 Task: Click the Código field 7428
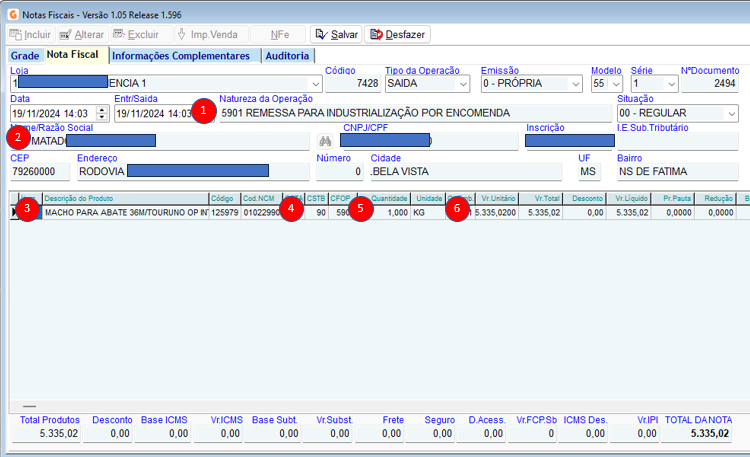pyautogui.click(x=352, y=84)
